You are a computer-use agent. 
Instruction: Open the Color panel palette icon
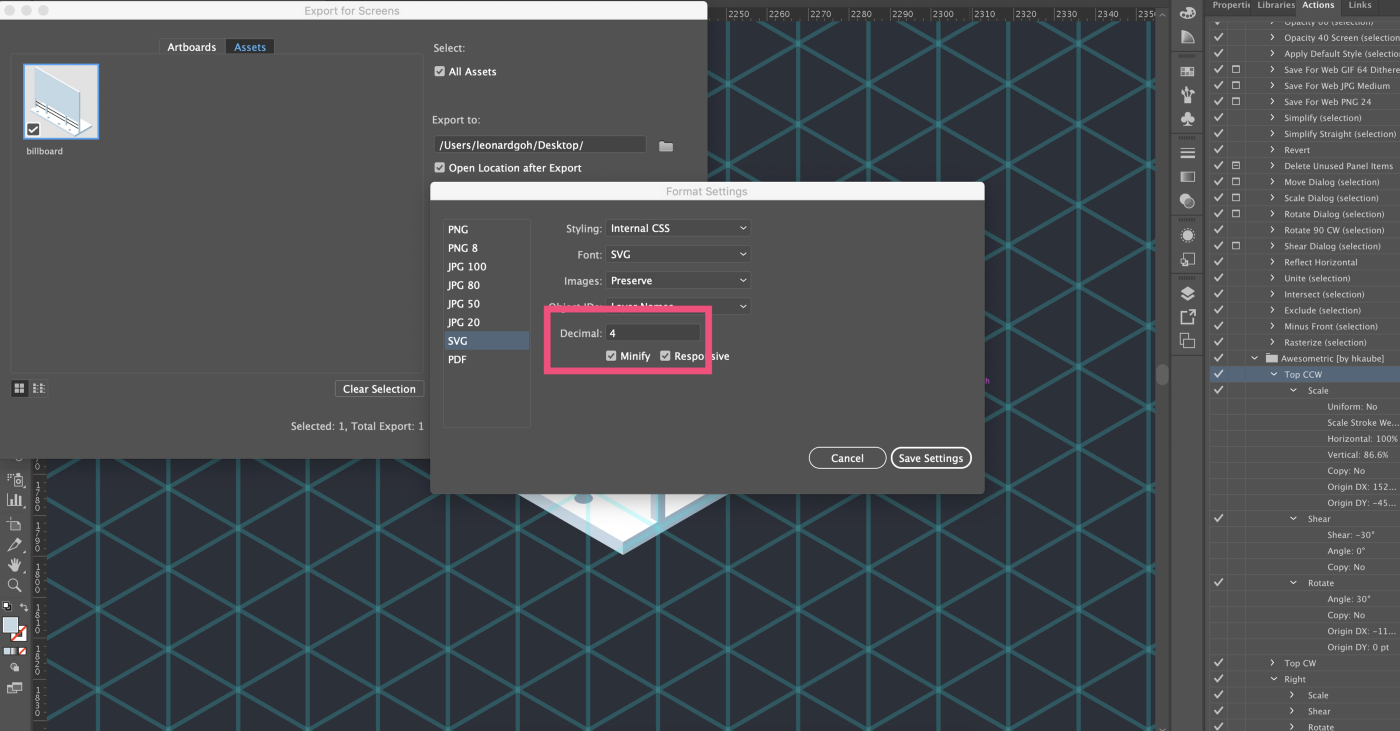[x=1187, y=14]
